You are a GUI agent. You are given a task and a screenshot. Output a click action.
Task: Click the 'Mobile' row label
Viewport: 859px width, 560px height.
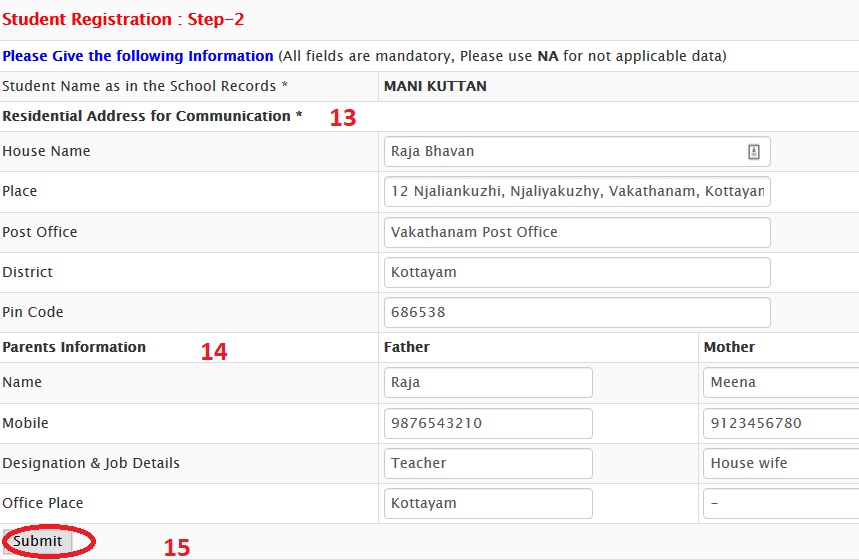point(25,424)
